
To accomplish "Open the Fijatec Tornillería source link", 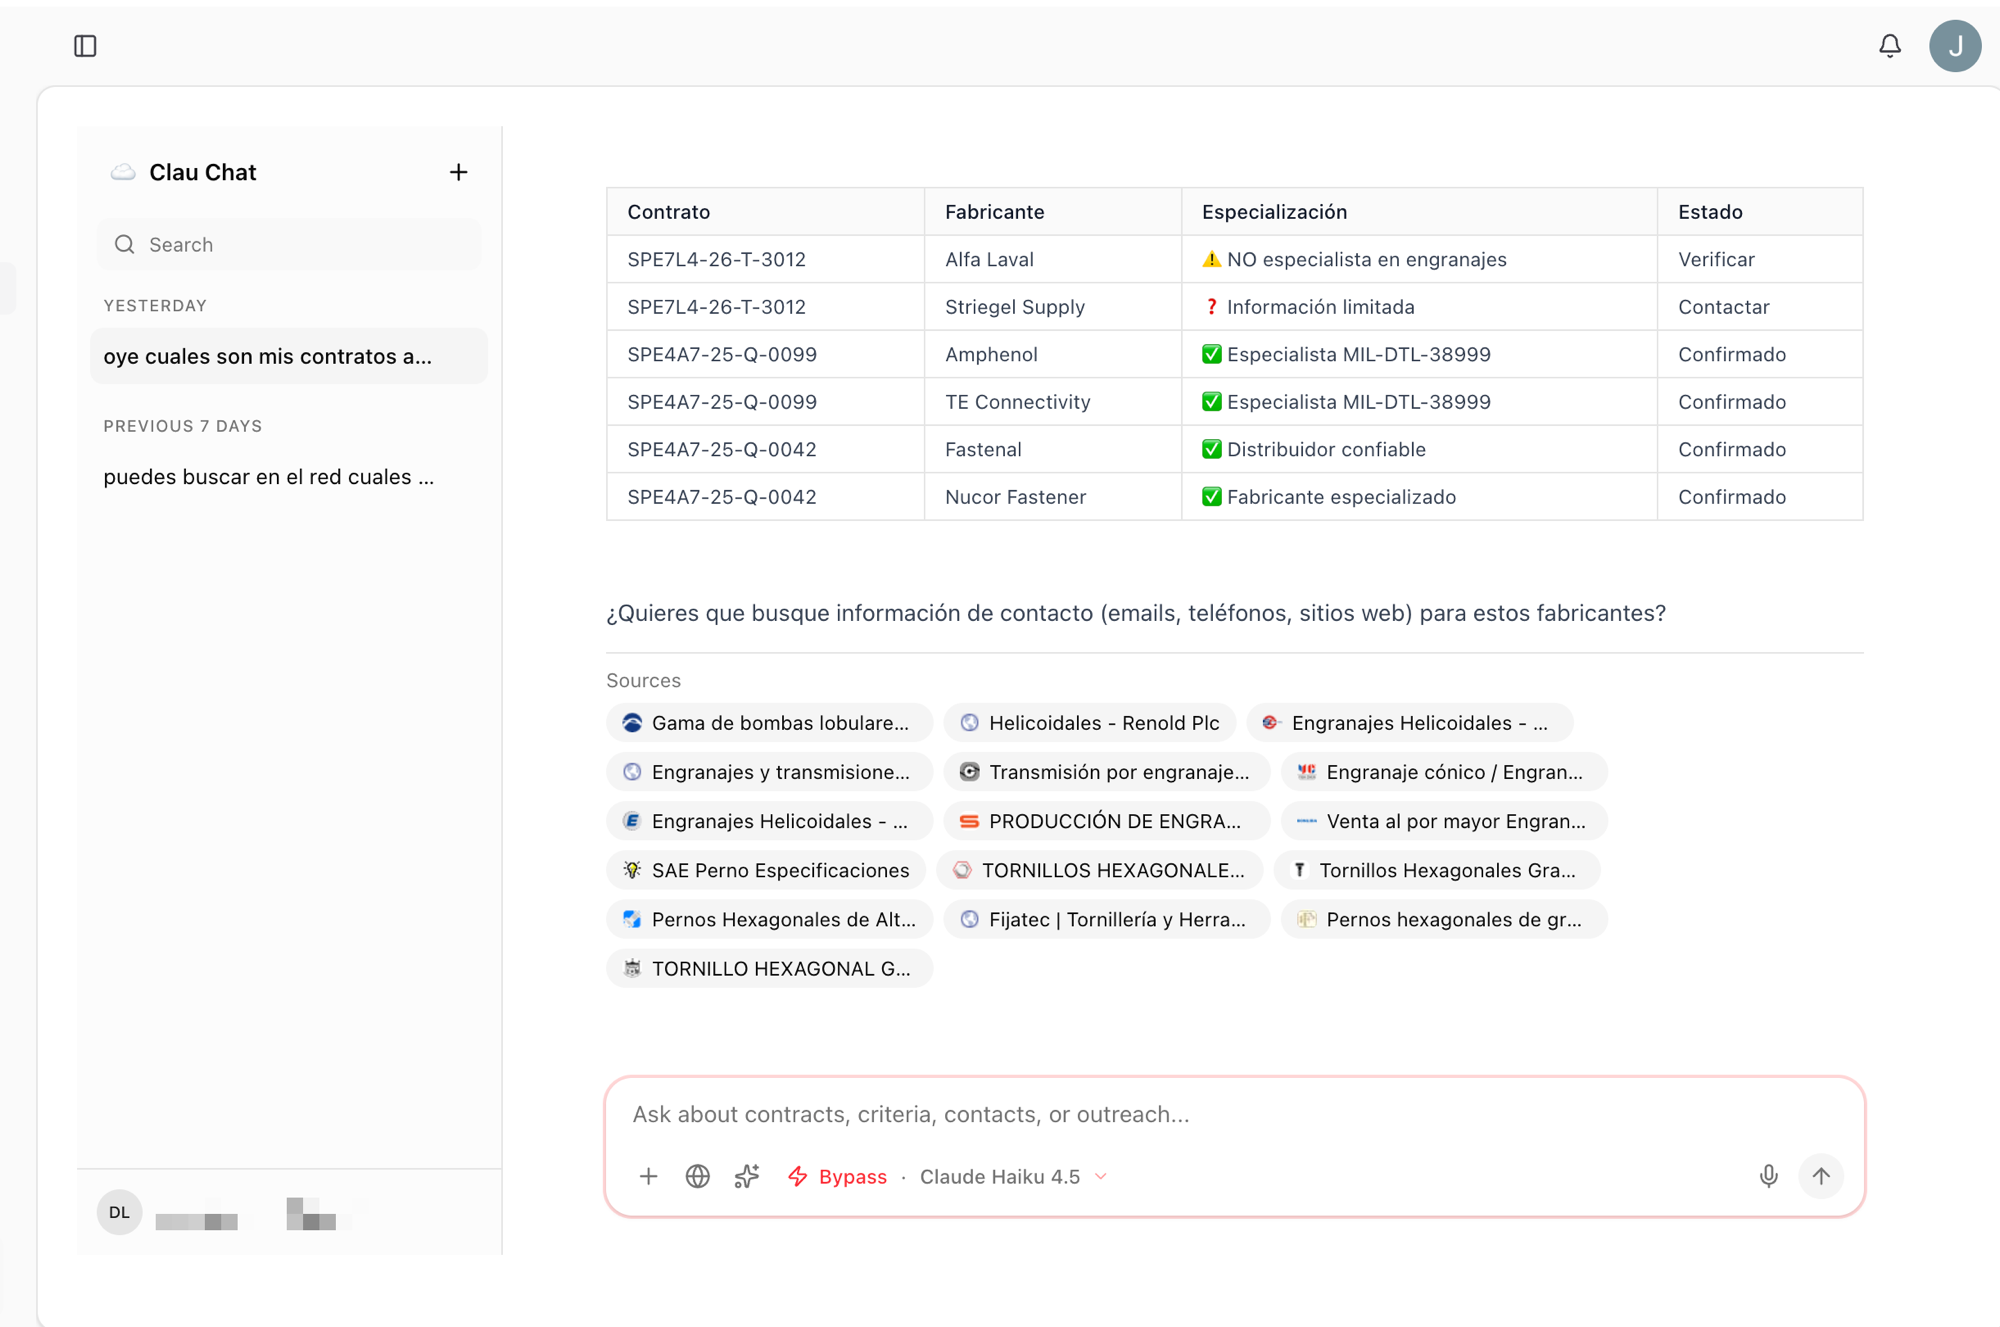I will coord(1106,919).
